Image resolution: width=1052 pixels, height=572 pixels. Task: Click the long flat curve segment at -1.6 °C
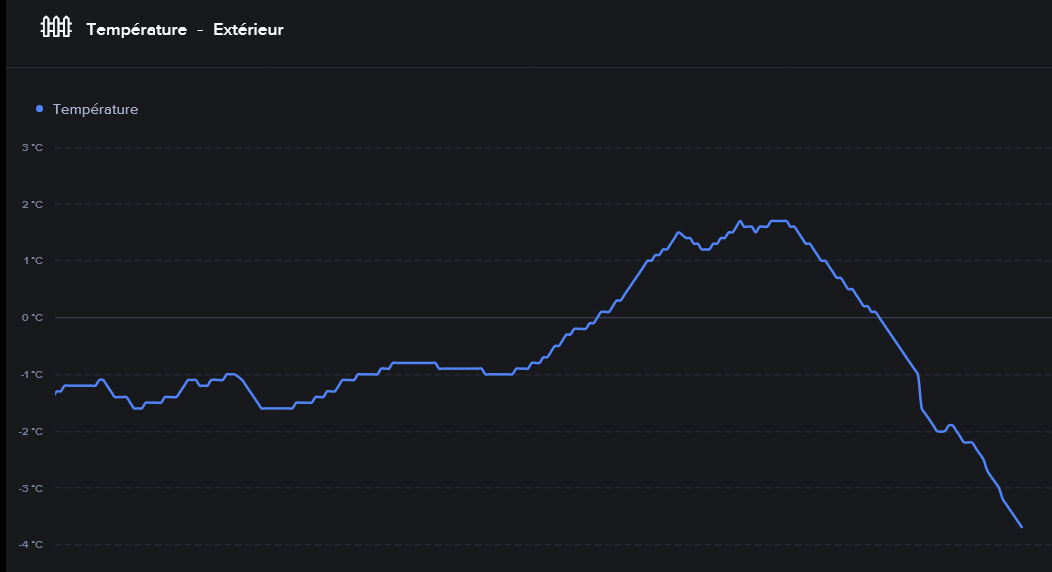[x=276, y=408]
